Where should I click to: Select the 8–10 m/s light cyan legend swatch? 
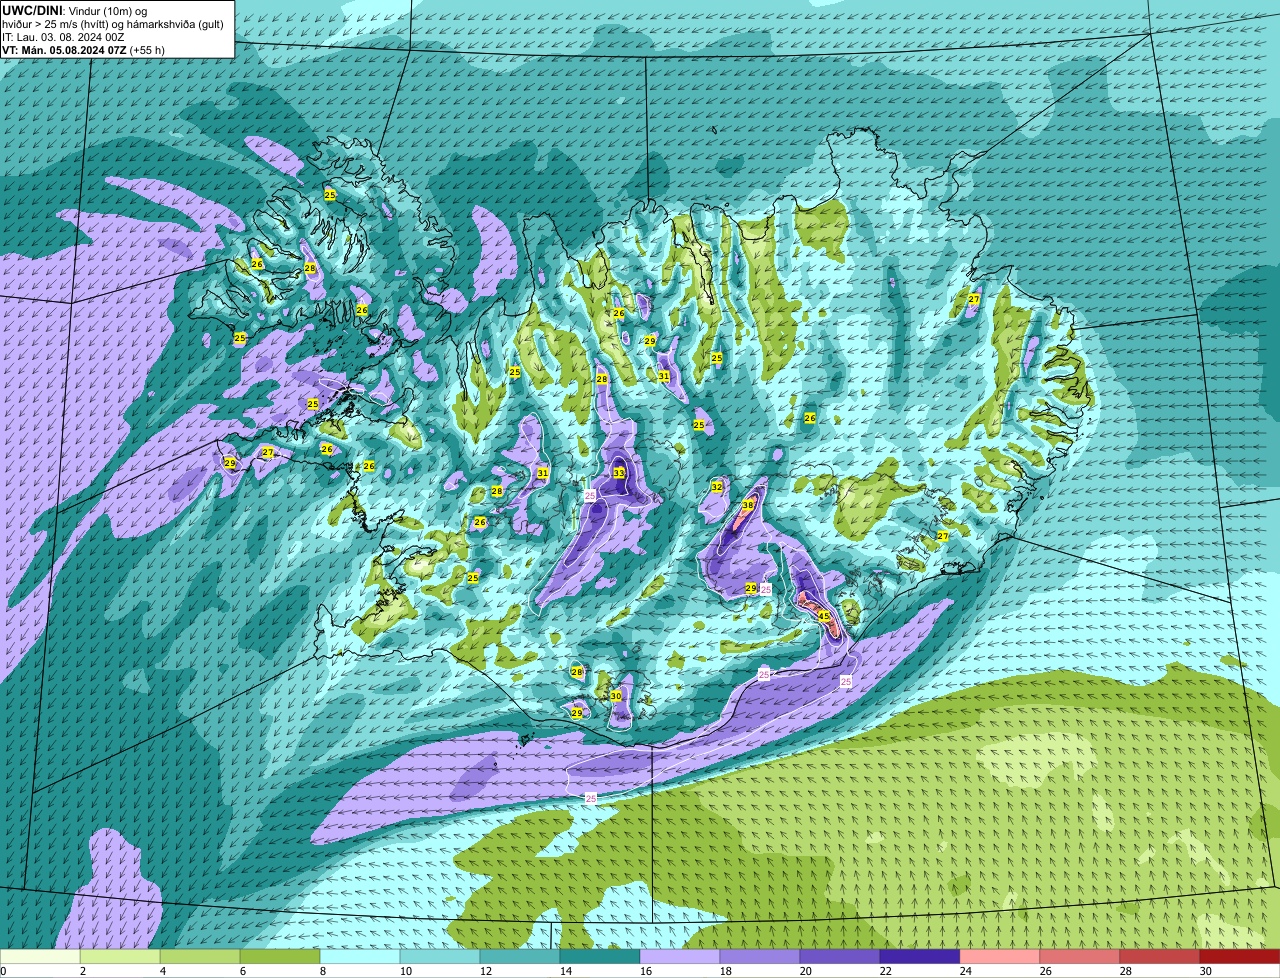tap(360, 957)
